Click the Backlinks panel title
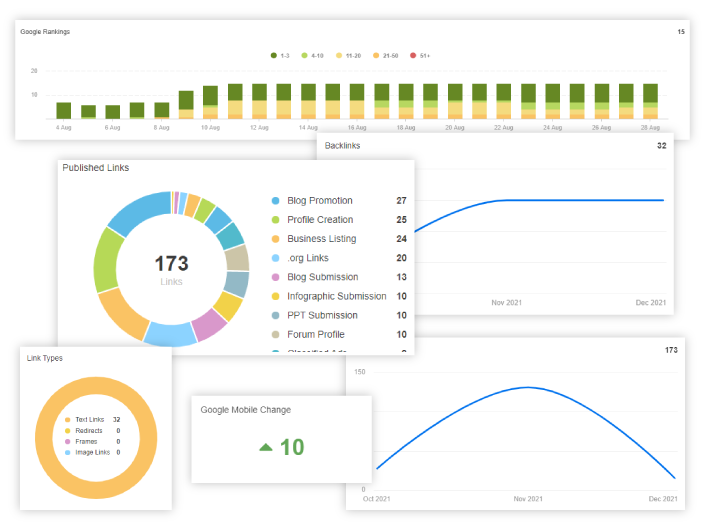This screenshot has height=530, width=705. point(342,146)
